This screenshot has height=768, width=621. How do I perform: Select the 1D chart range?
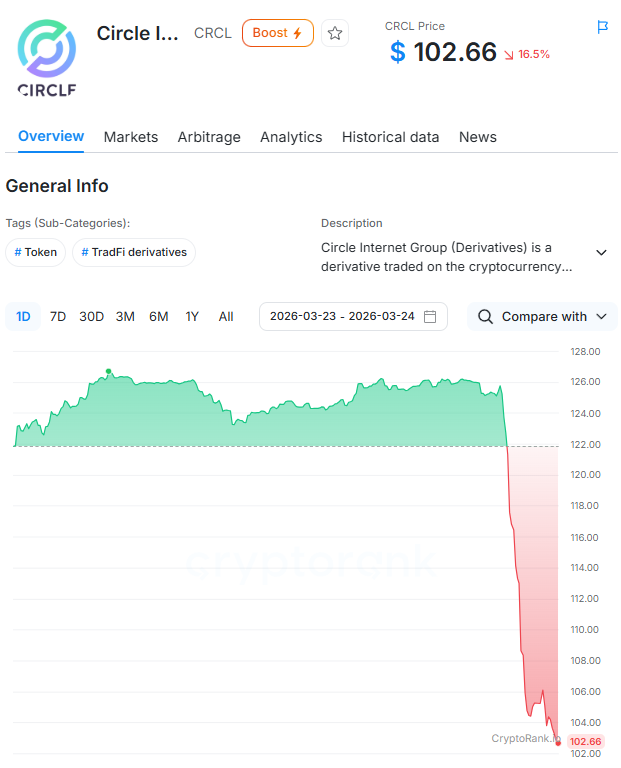23,316
